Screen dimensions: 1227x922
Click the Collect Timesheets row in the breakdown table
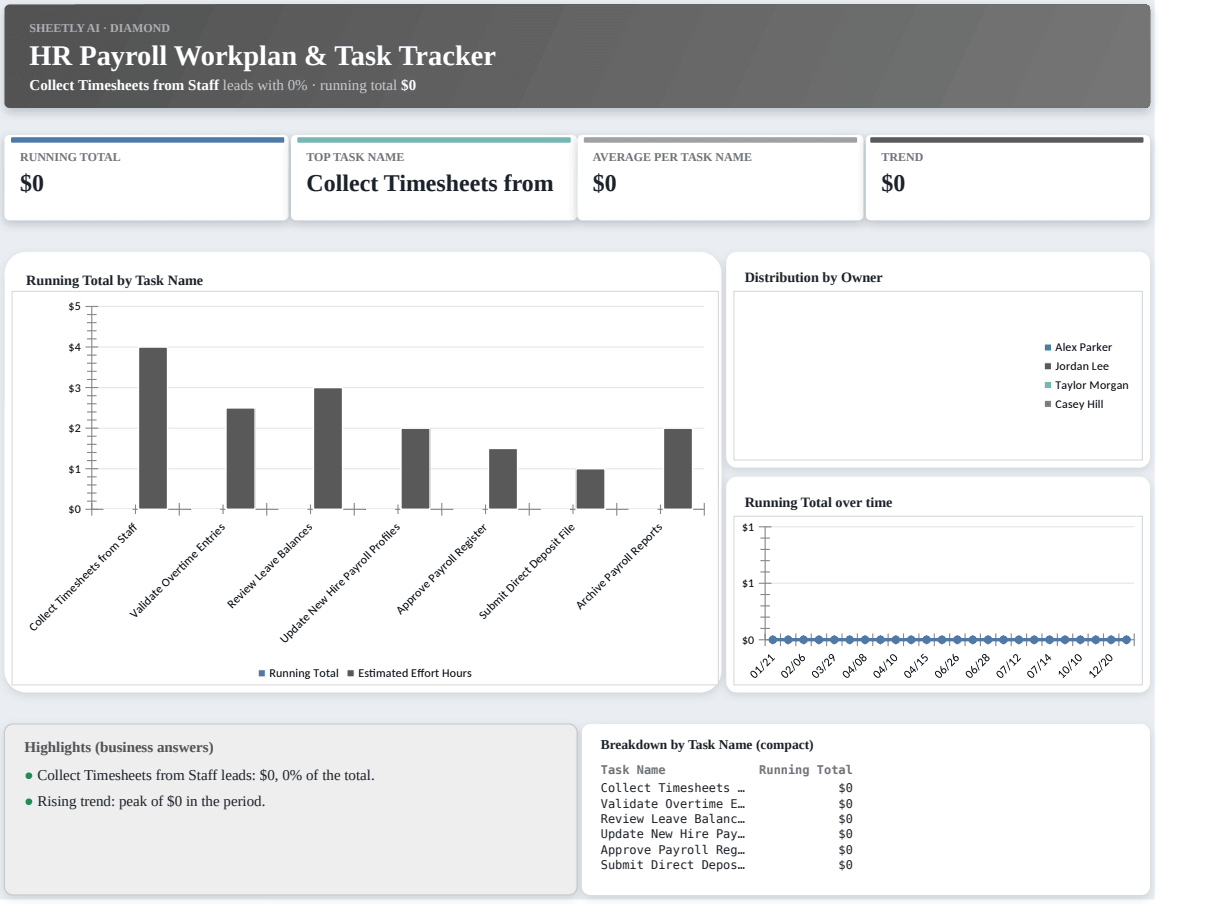(x=726, y=788)
